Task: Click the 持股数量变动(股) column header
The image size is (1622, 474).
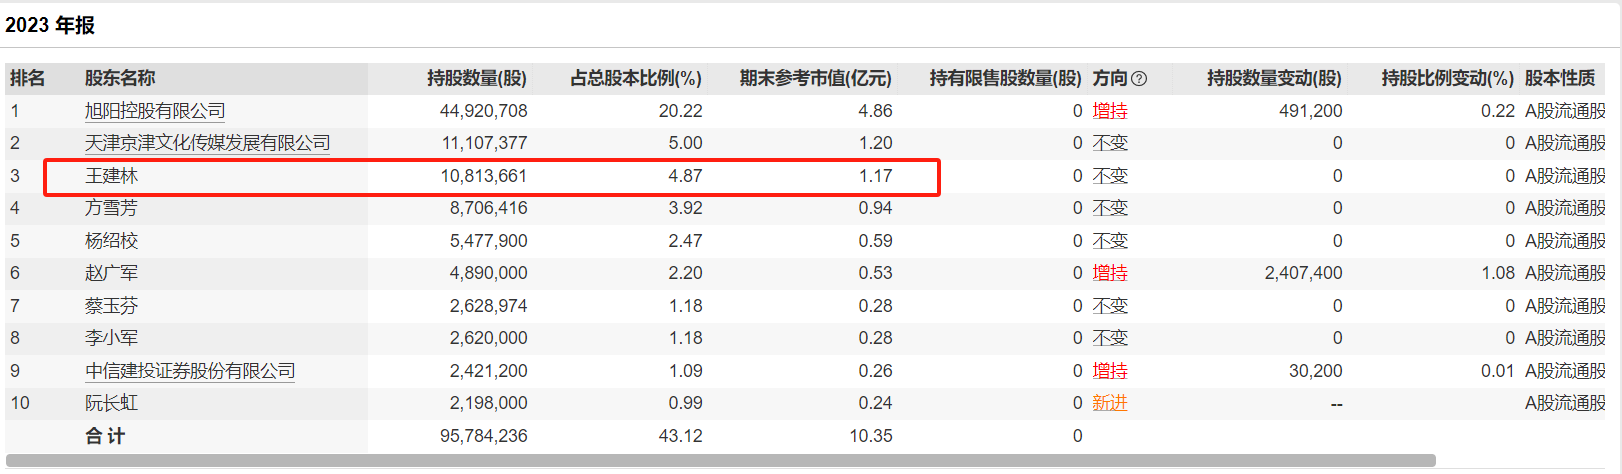Action: pos(1274,78)
